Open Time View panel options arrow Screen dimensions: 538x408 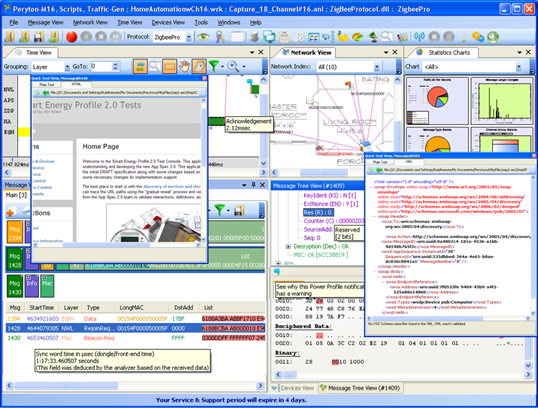click(x=252, y=53)
